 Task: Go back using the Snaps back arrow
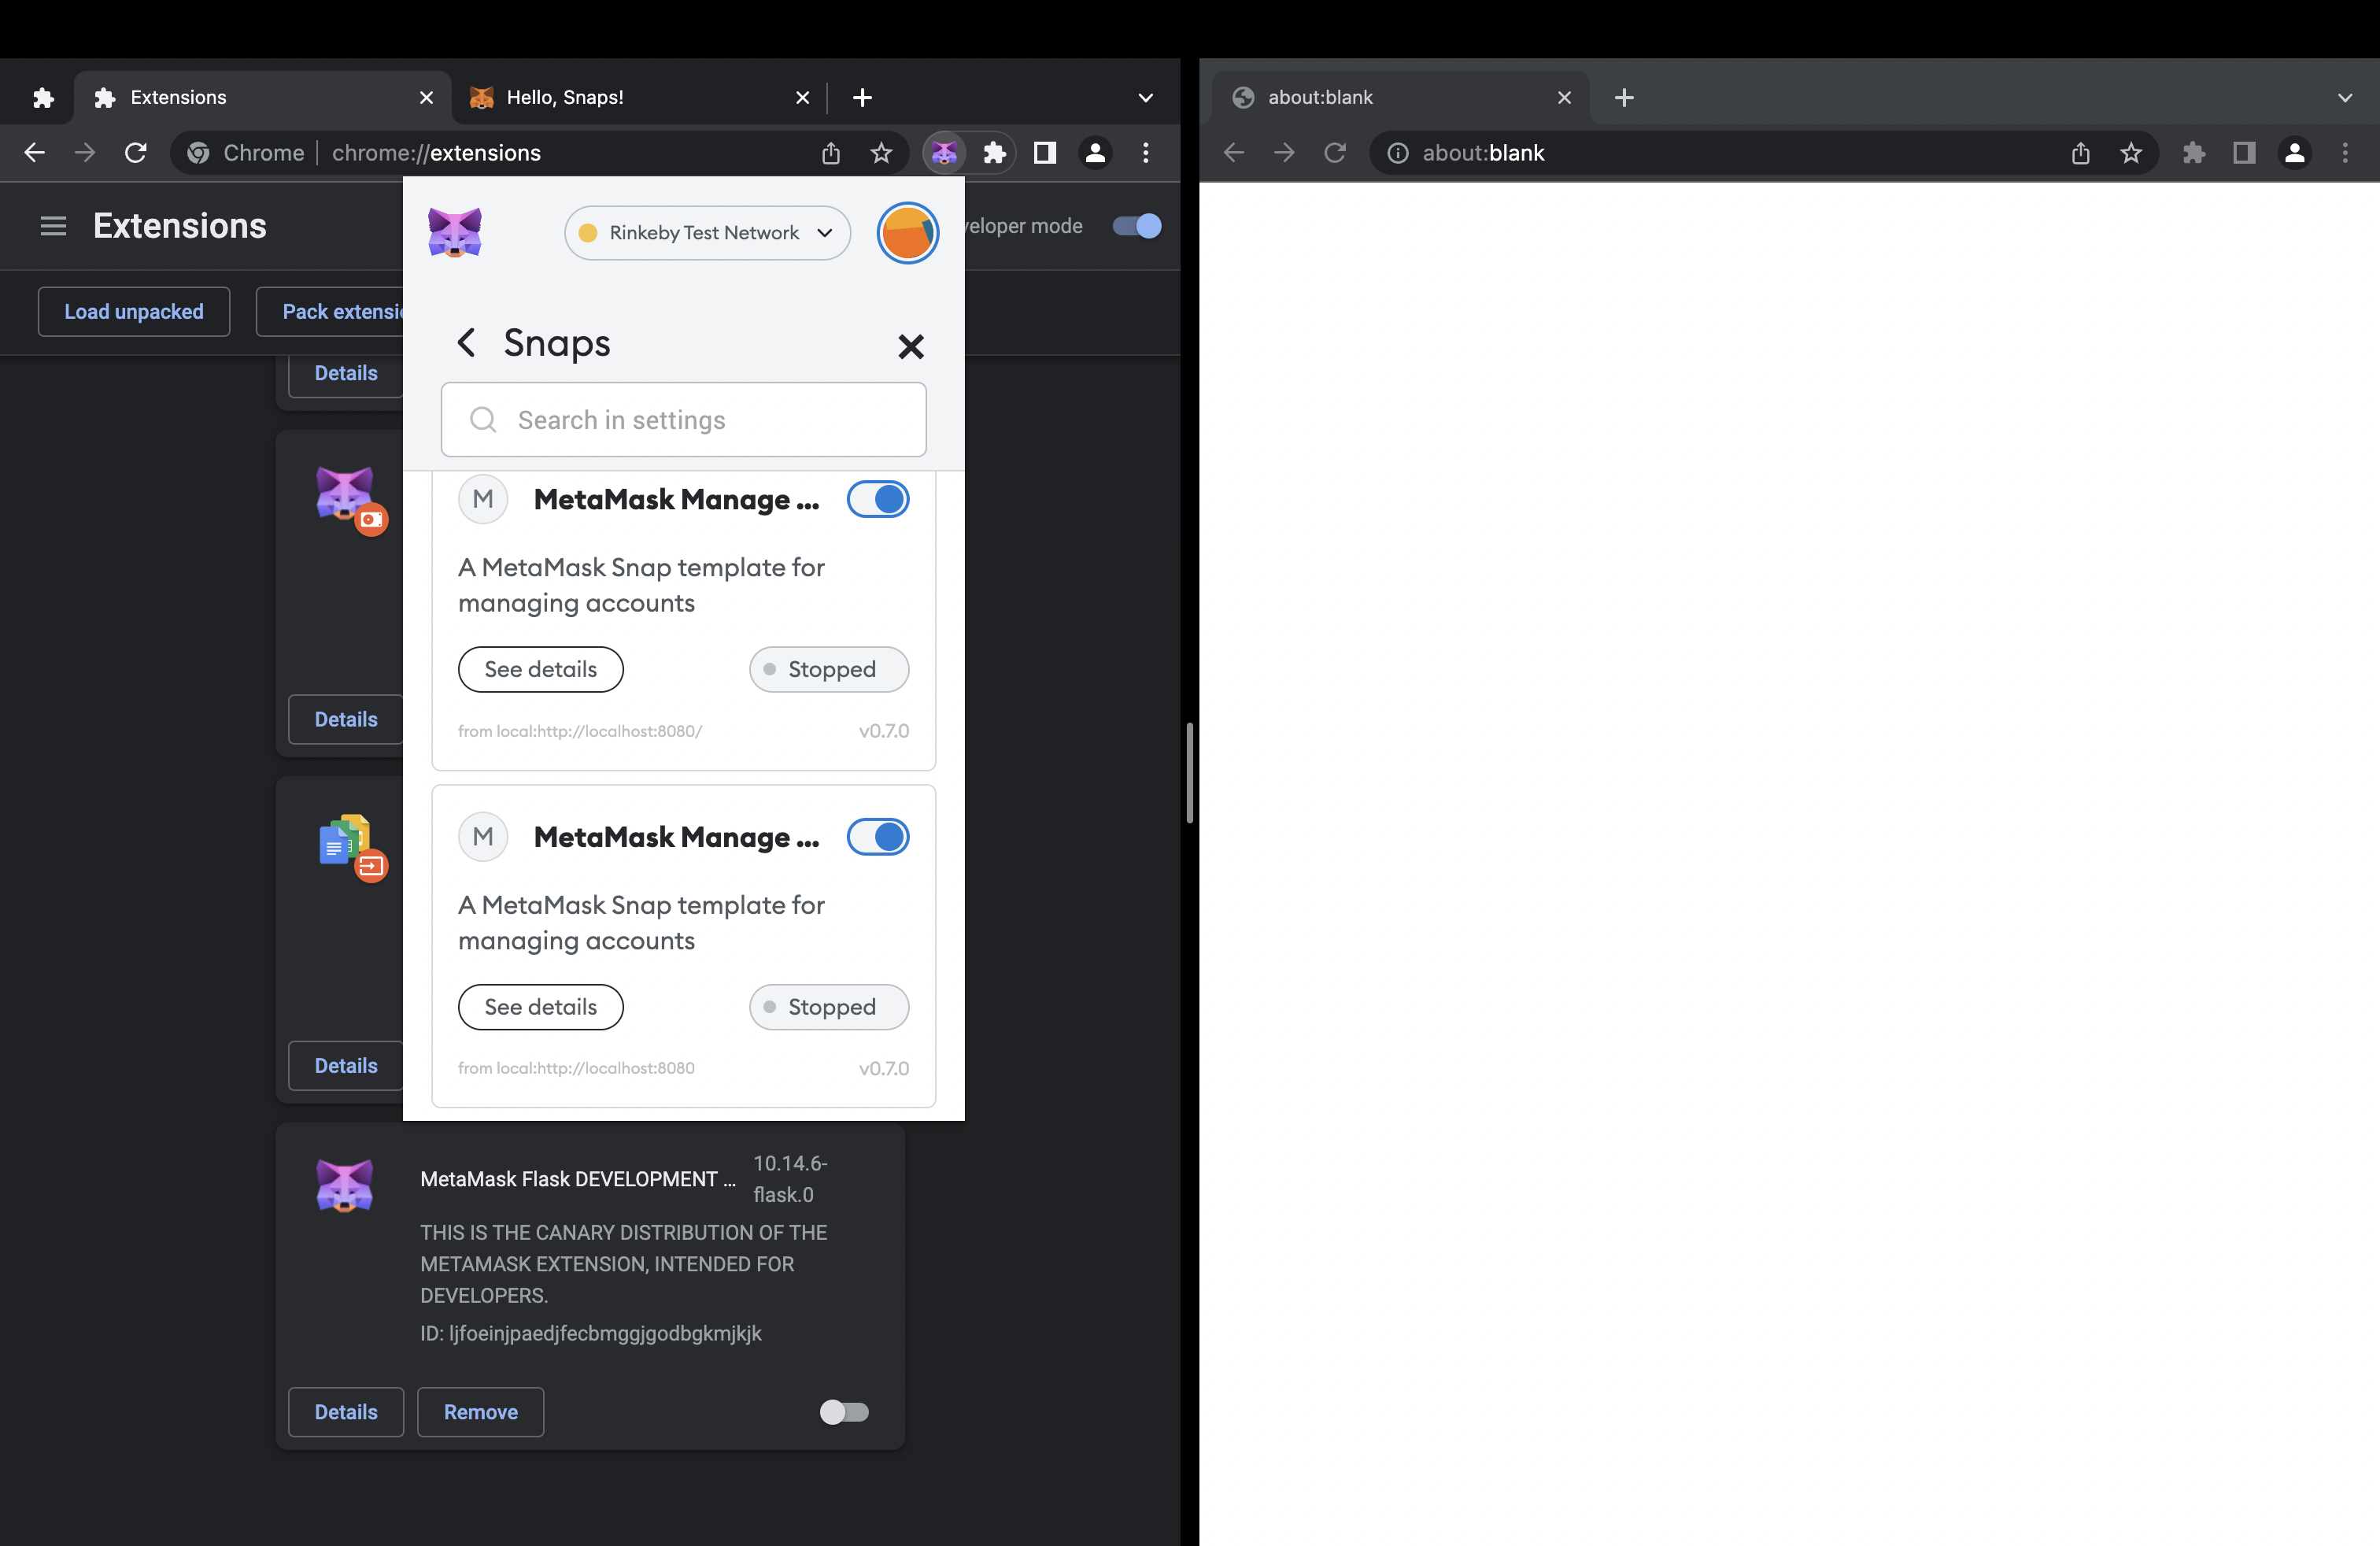click(466, 342)
